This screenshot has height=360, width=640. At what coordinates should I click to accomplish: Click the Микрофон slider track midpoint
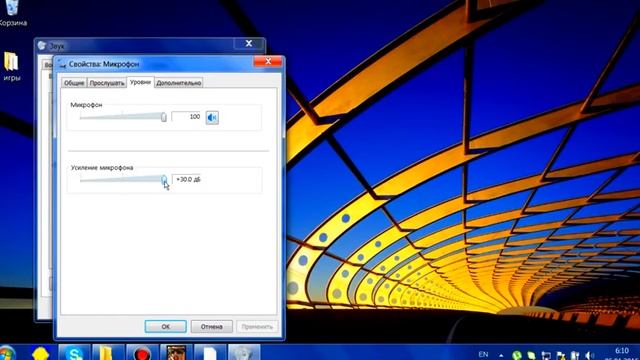pos(122,117)
